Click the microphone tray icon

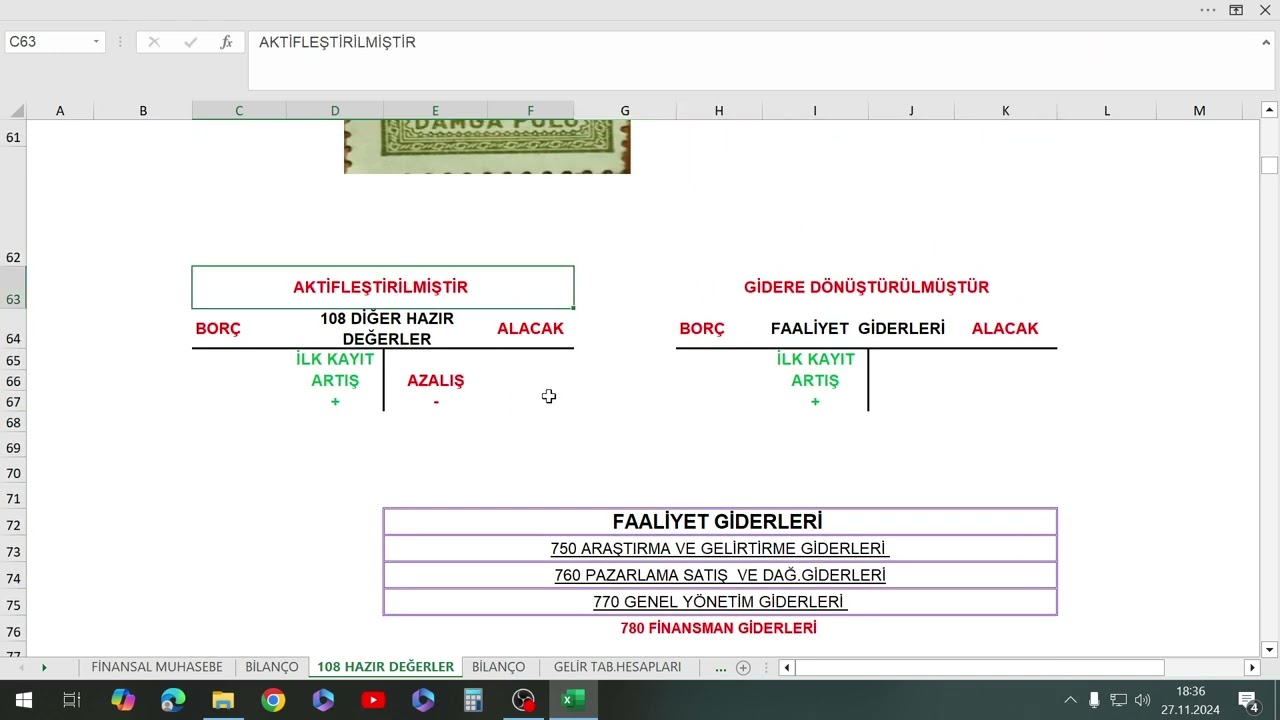click(1094, 700)
